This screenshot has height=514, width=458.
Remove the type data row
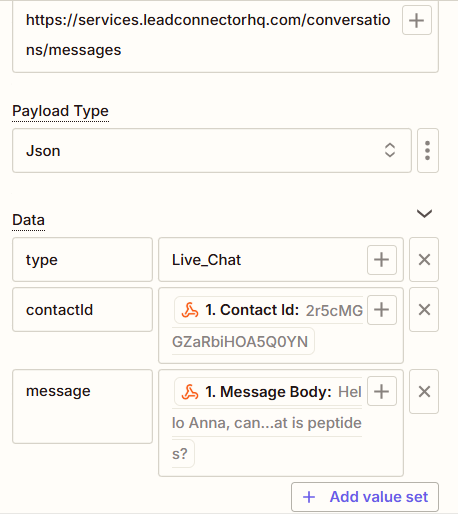coord(424,260)
